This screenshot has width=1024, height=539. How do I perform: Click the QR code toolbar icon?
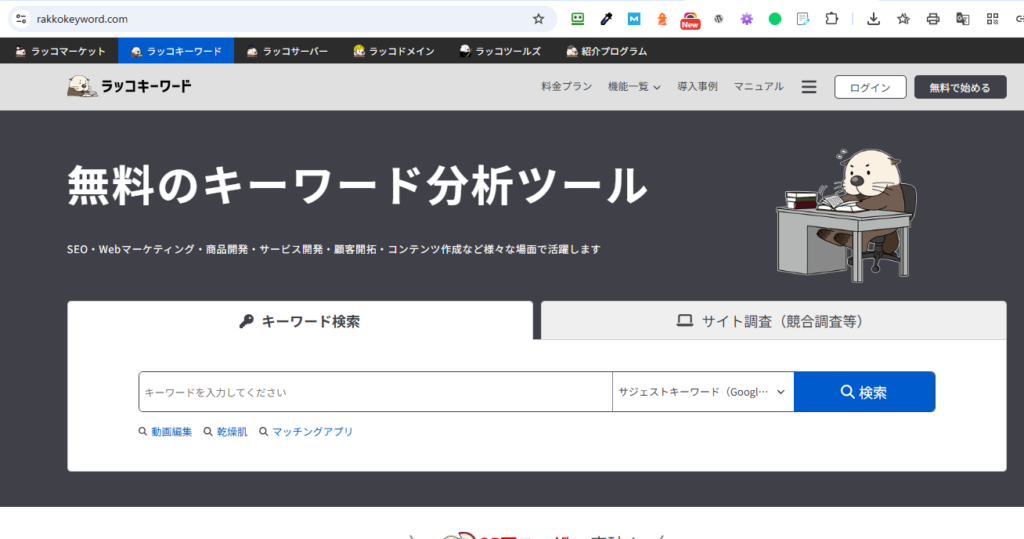(x=993, y=19)
